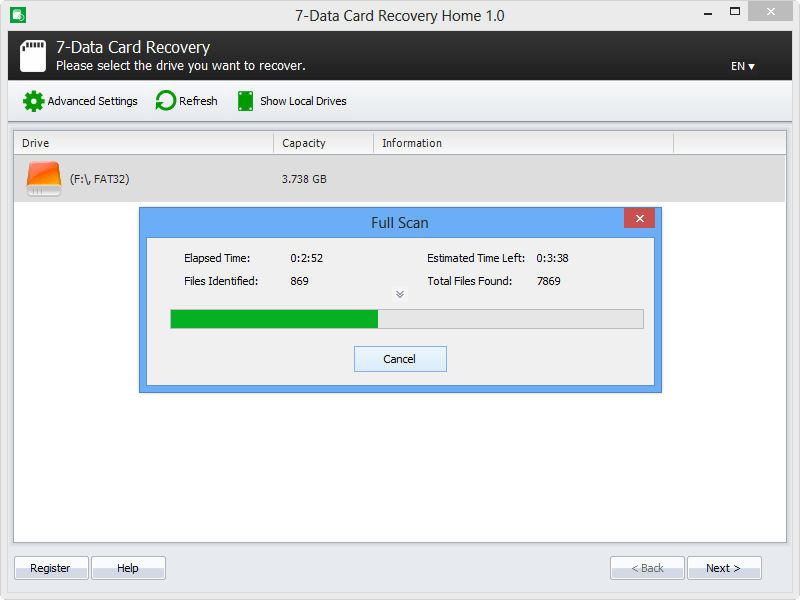Refresh the drive list
Image resolution: width=800 pixels, height=600 pixels.
[186, 101]
